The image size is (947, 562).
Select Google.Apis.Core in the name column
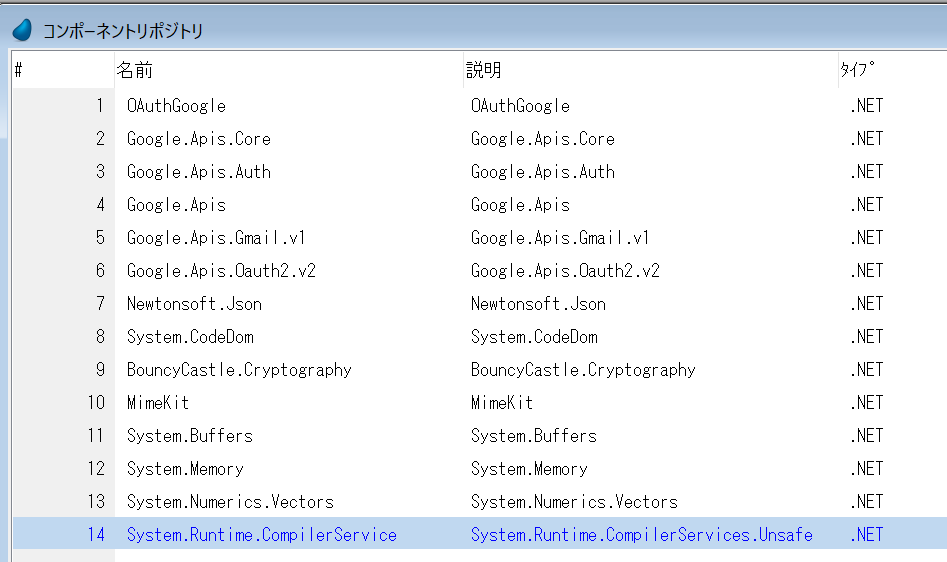[x=198, y=139]
